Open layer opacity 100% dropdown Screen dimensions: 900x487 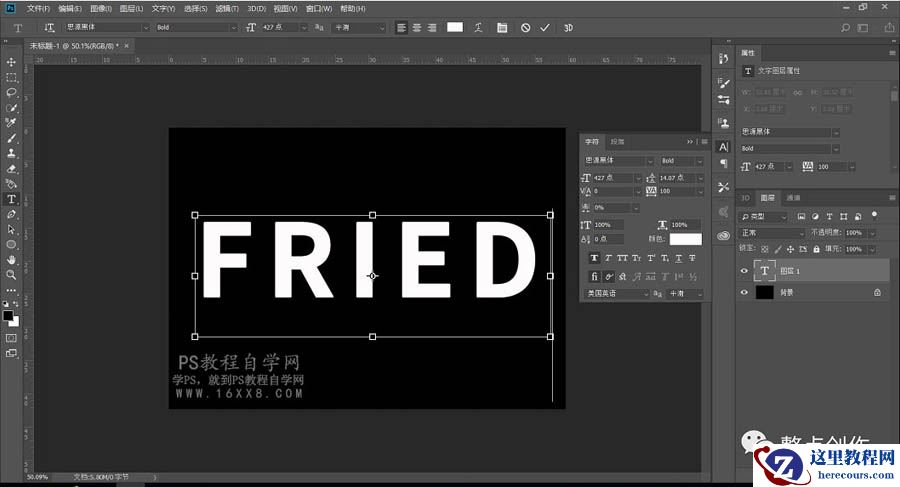coord(872,233)
